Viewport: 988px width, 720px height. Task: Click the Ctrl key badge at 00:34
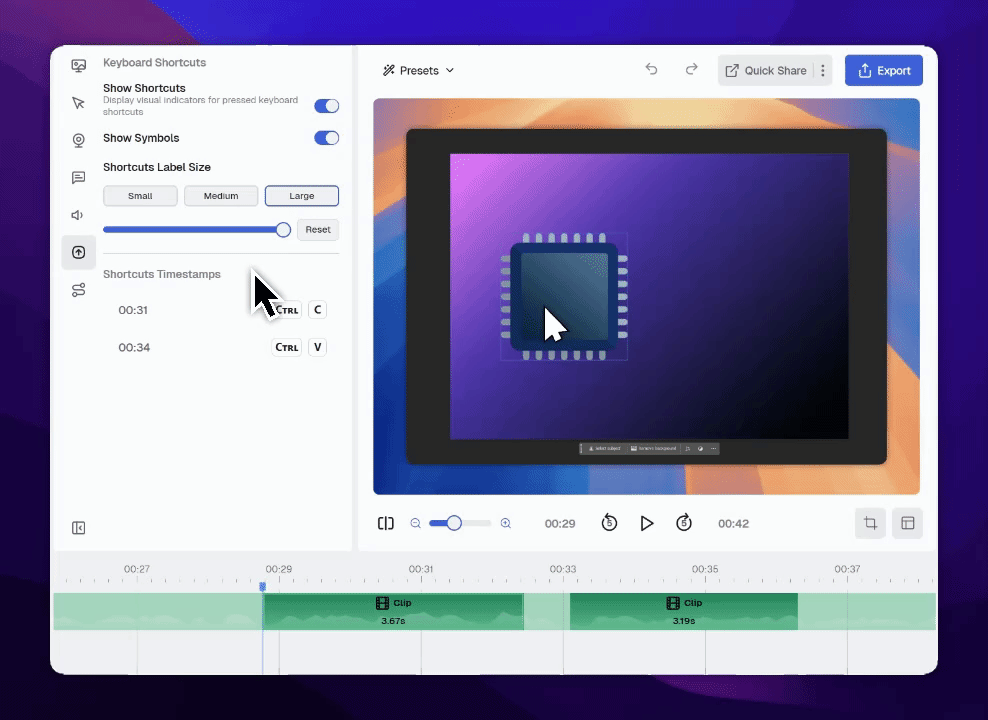coord(287,347)
